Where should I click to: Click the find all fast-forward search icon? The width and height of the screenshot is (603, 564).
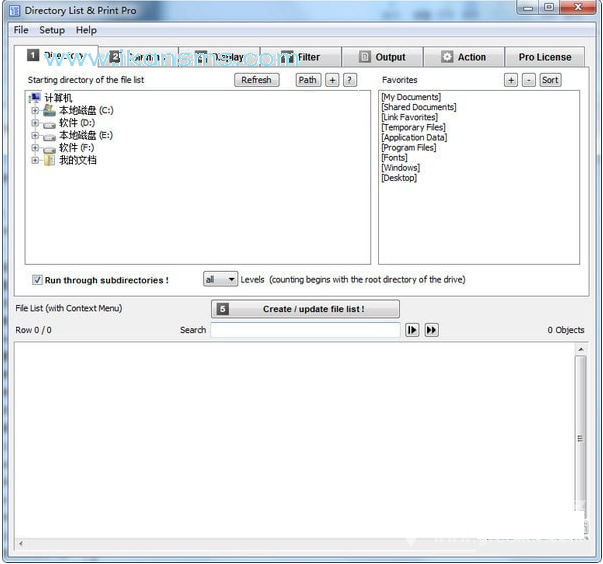(431, 330)
